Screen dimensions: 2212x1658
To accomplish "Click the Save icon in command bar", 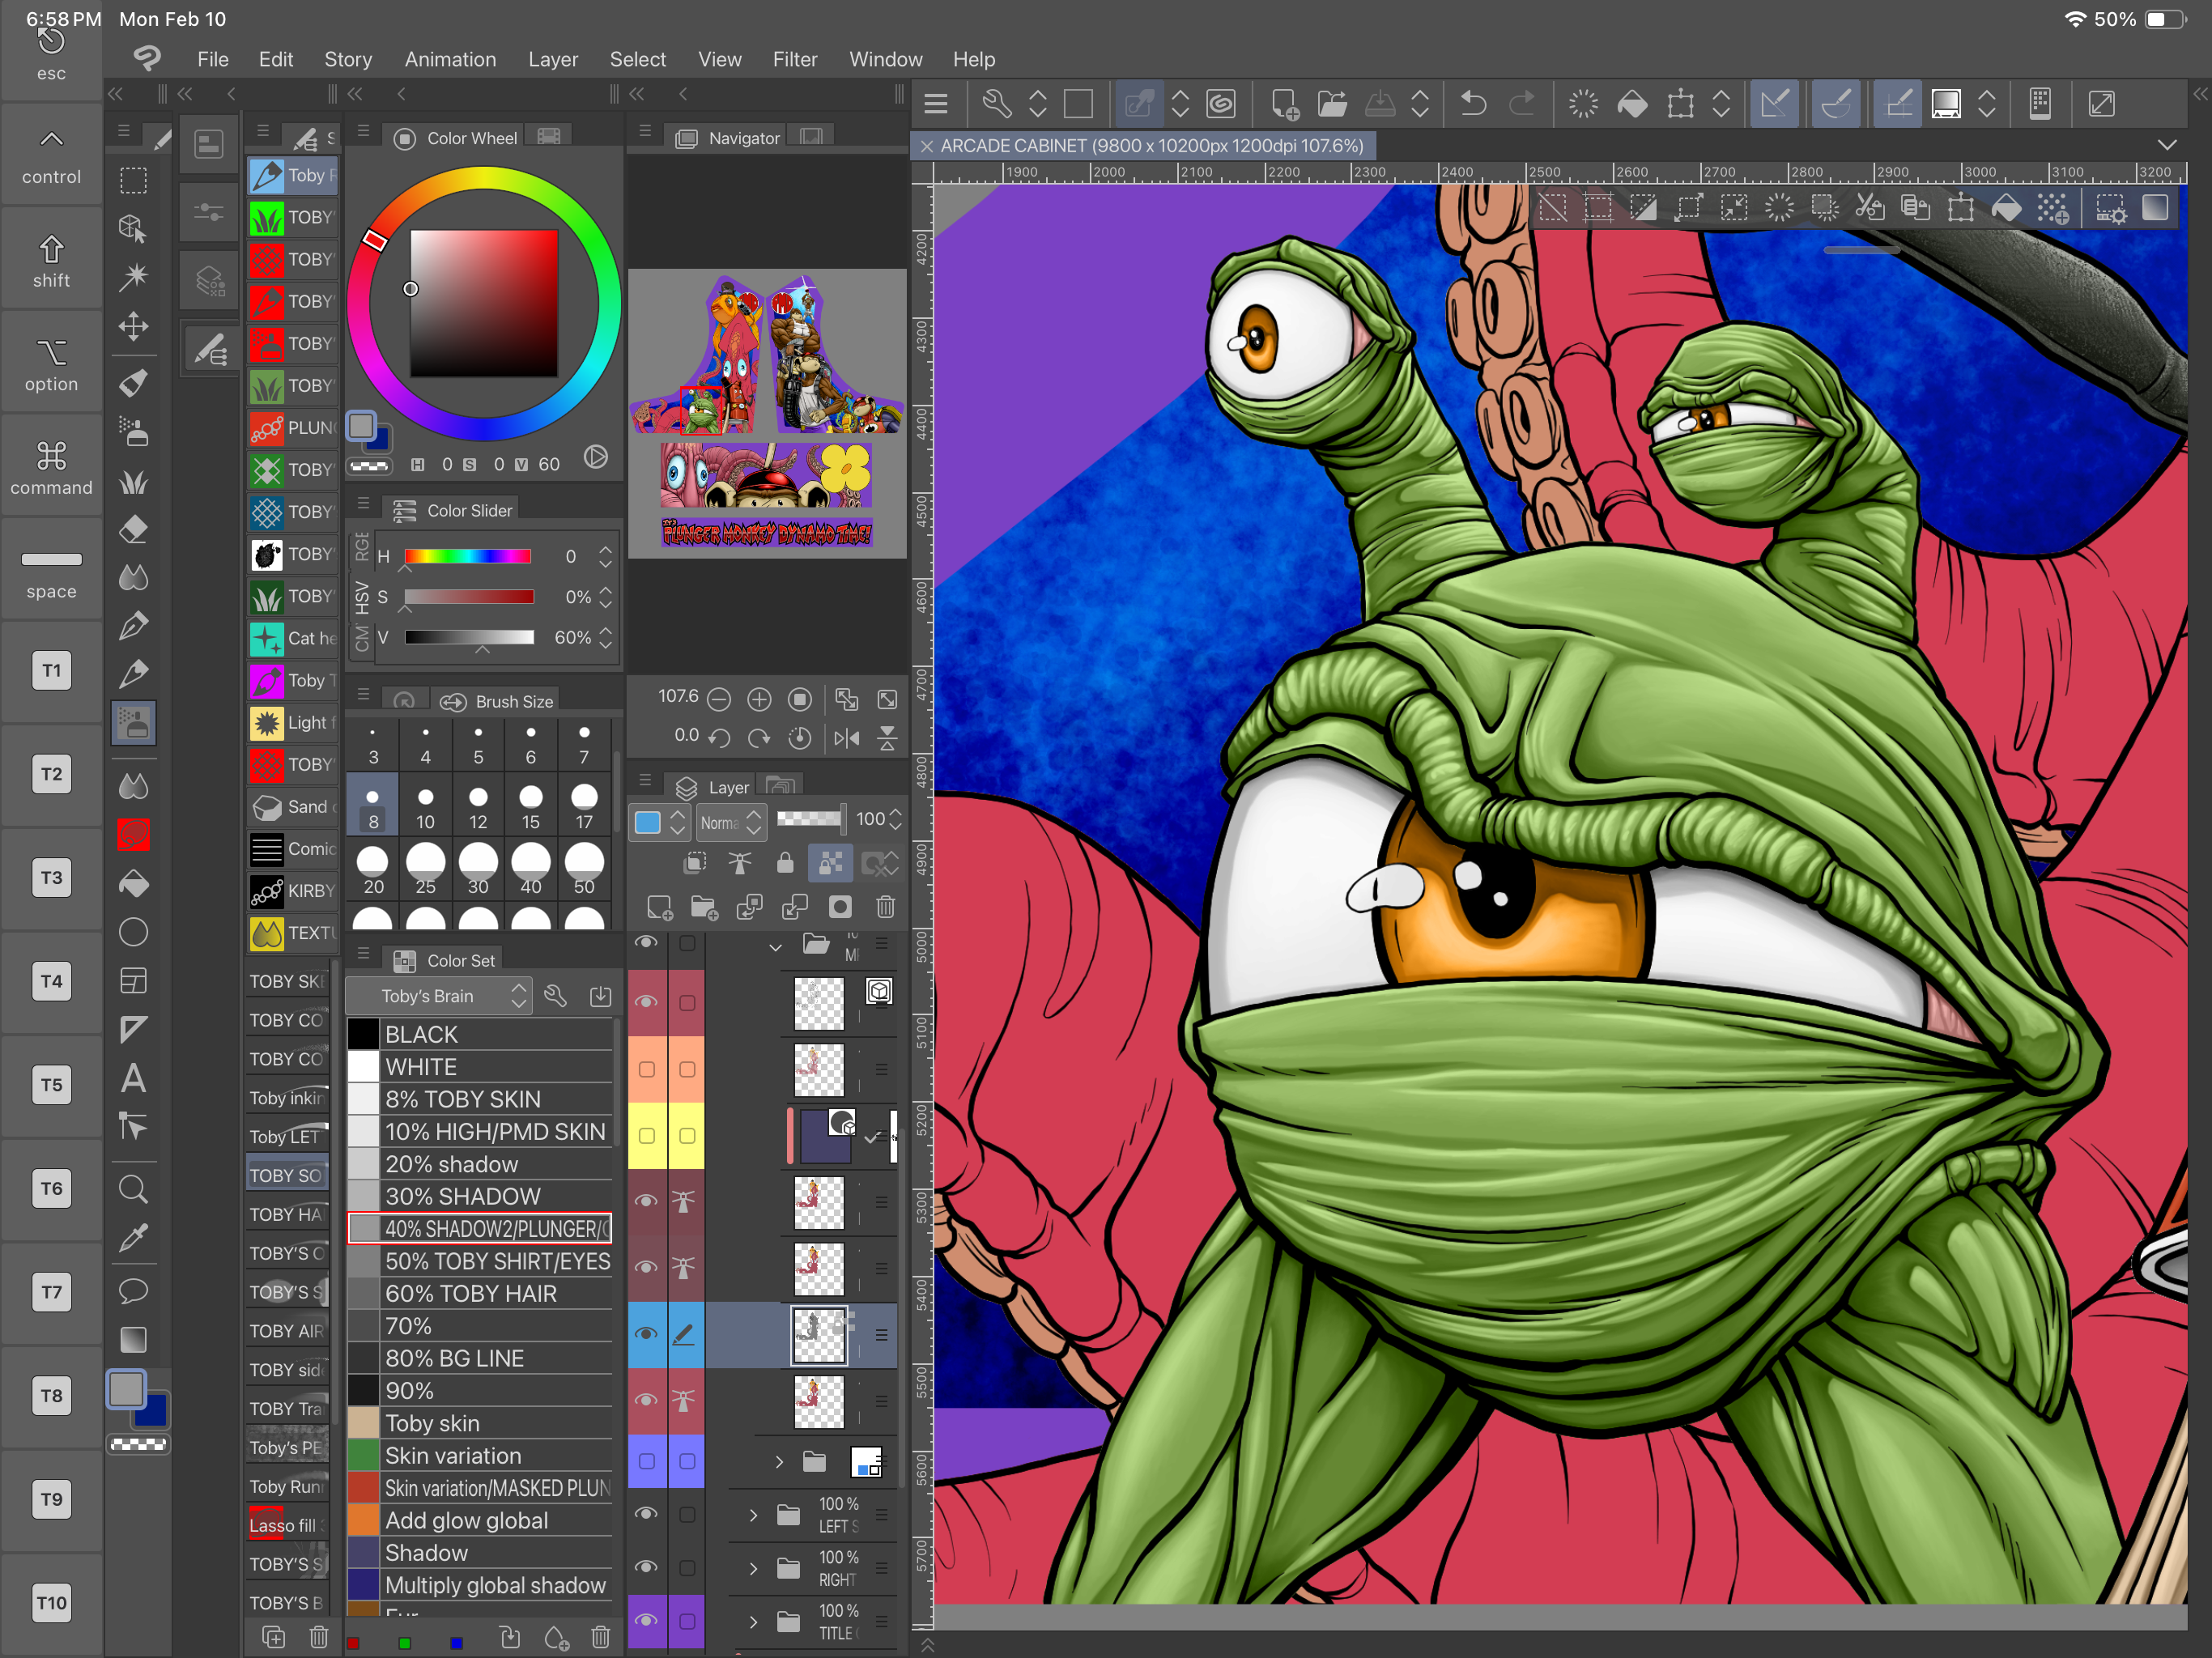I will [1380, 104].
